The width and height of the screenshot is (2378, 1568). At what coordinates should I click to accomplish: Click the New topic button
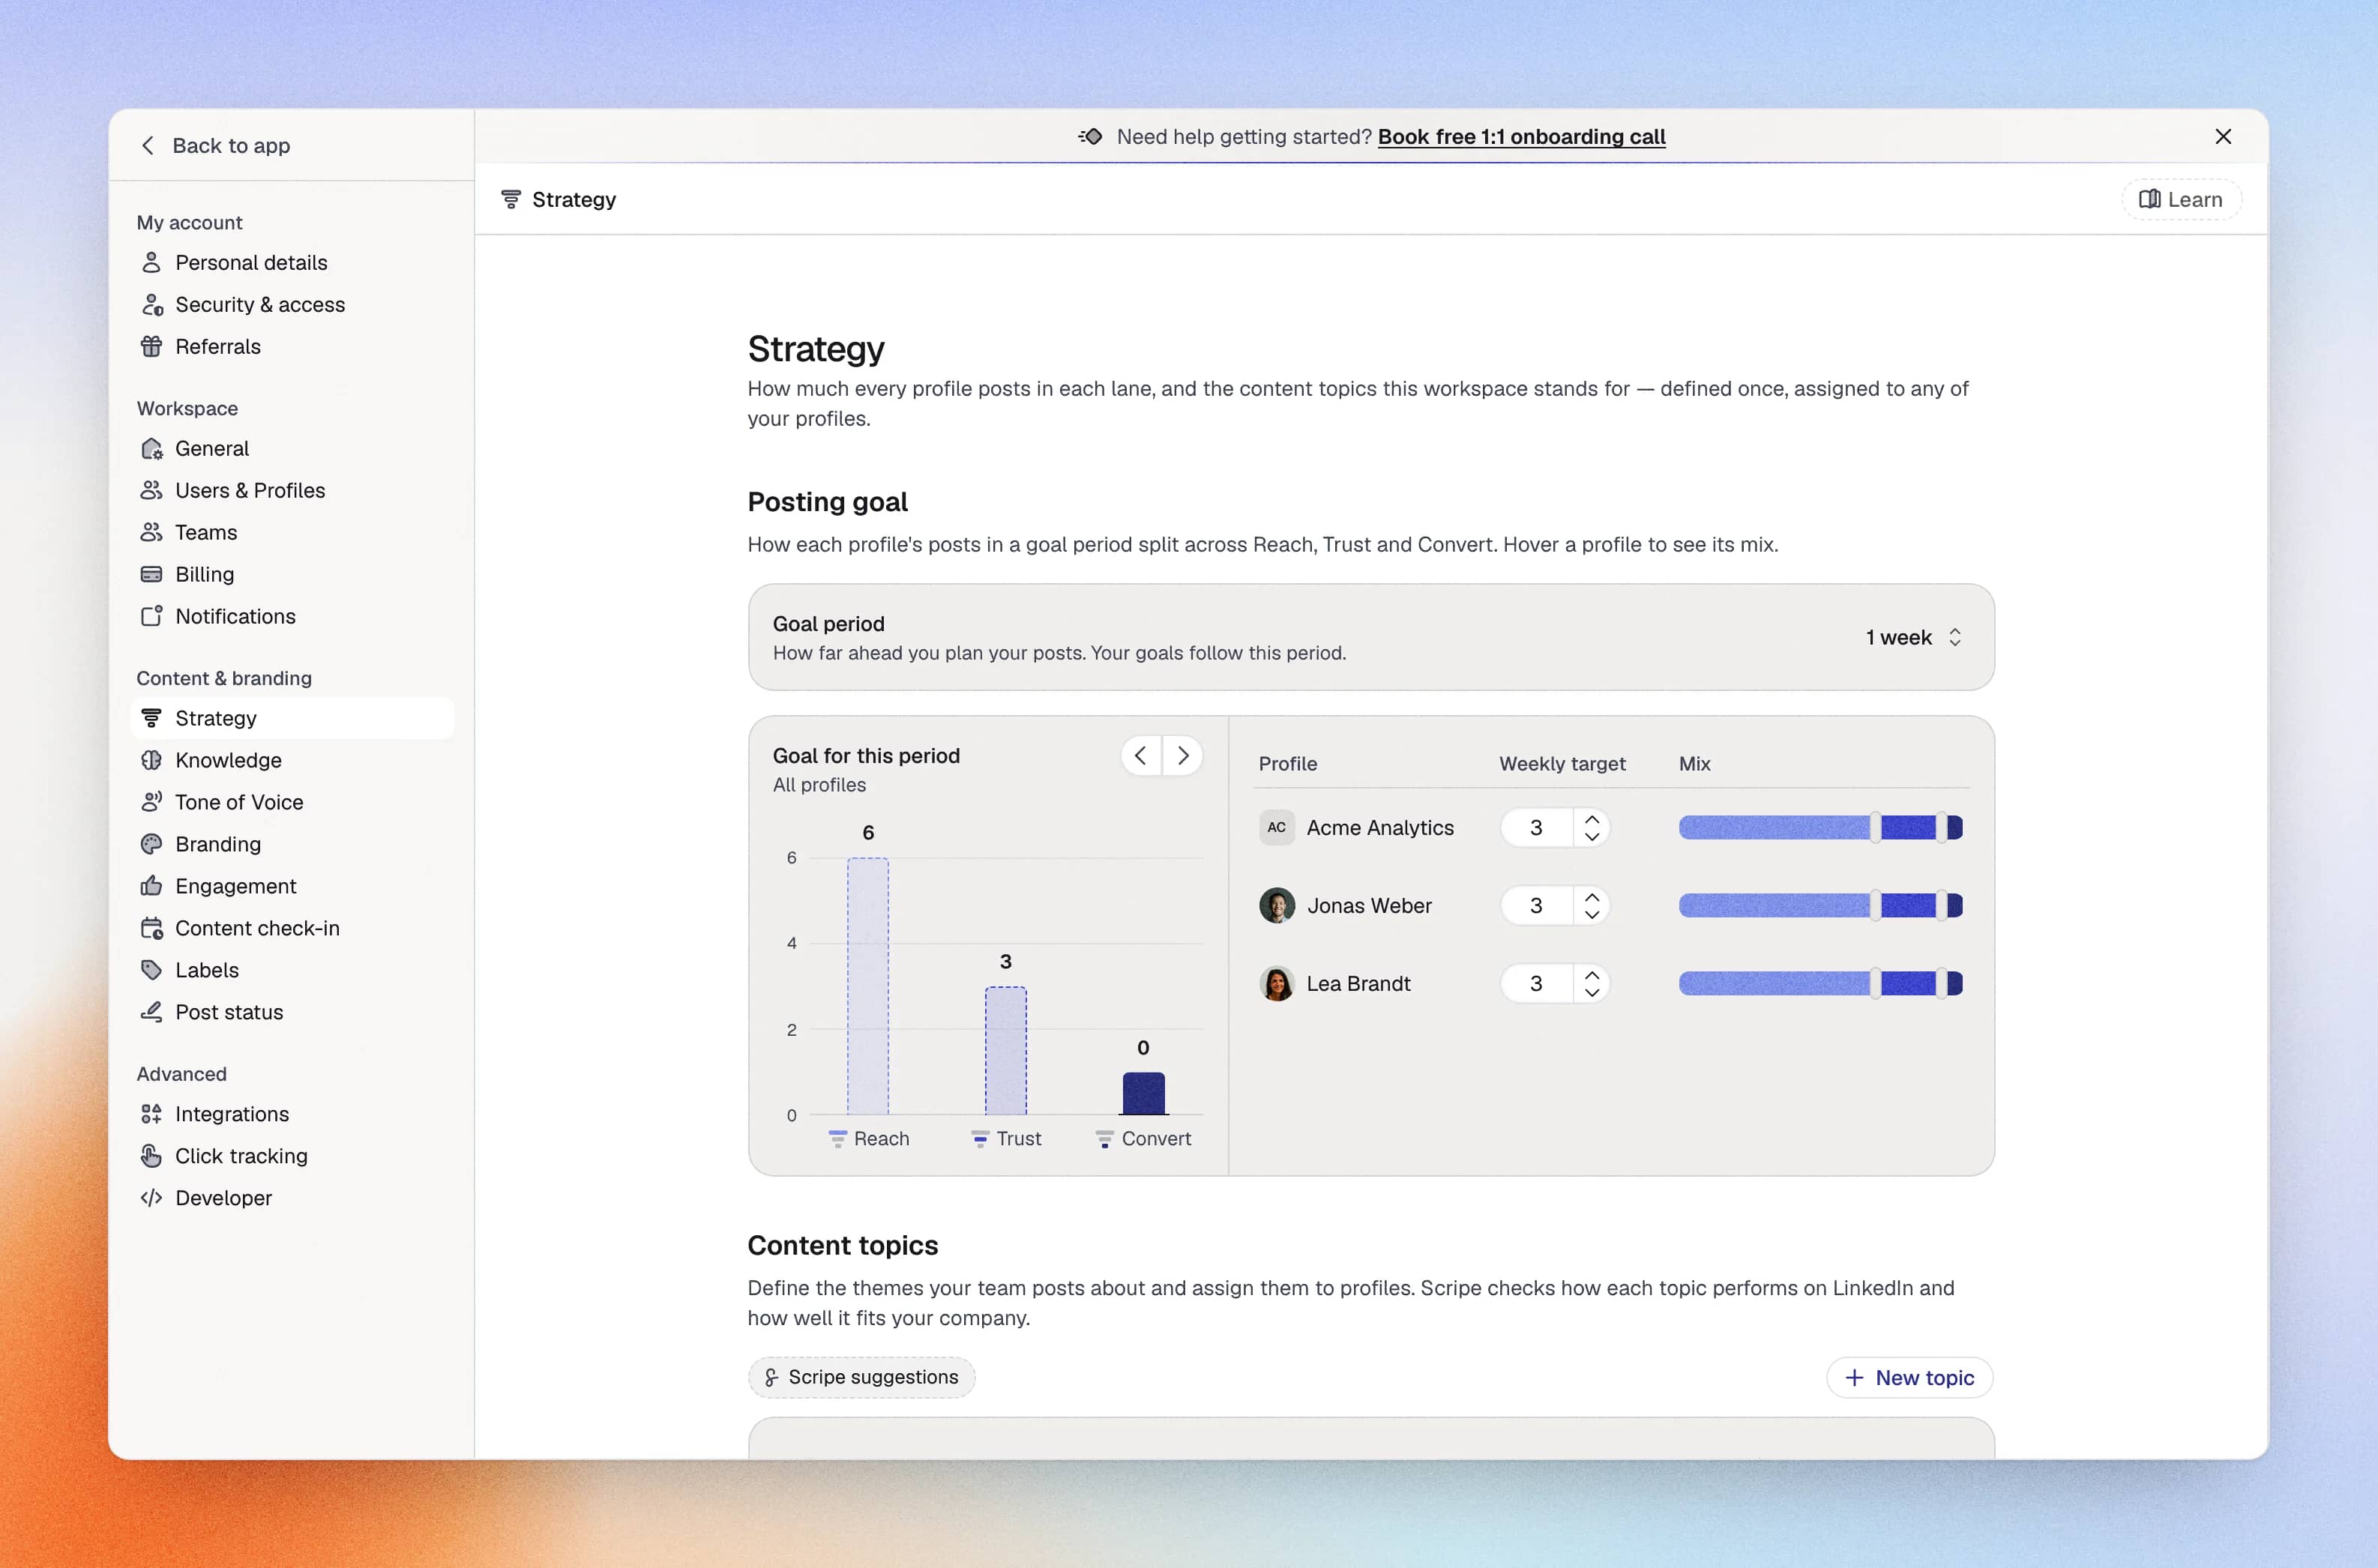(x=1909, y=1378)
